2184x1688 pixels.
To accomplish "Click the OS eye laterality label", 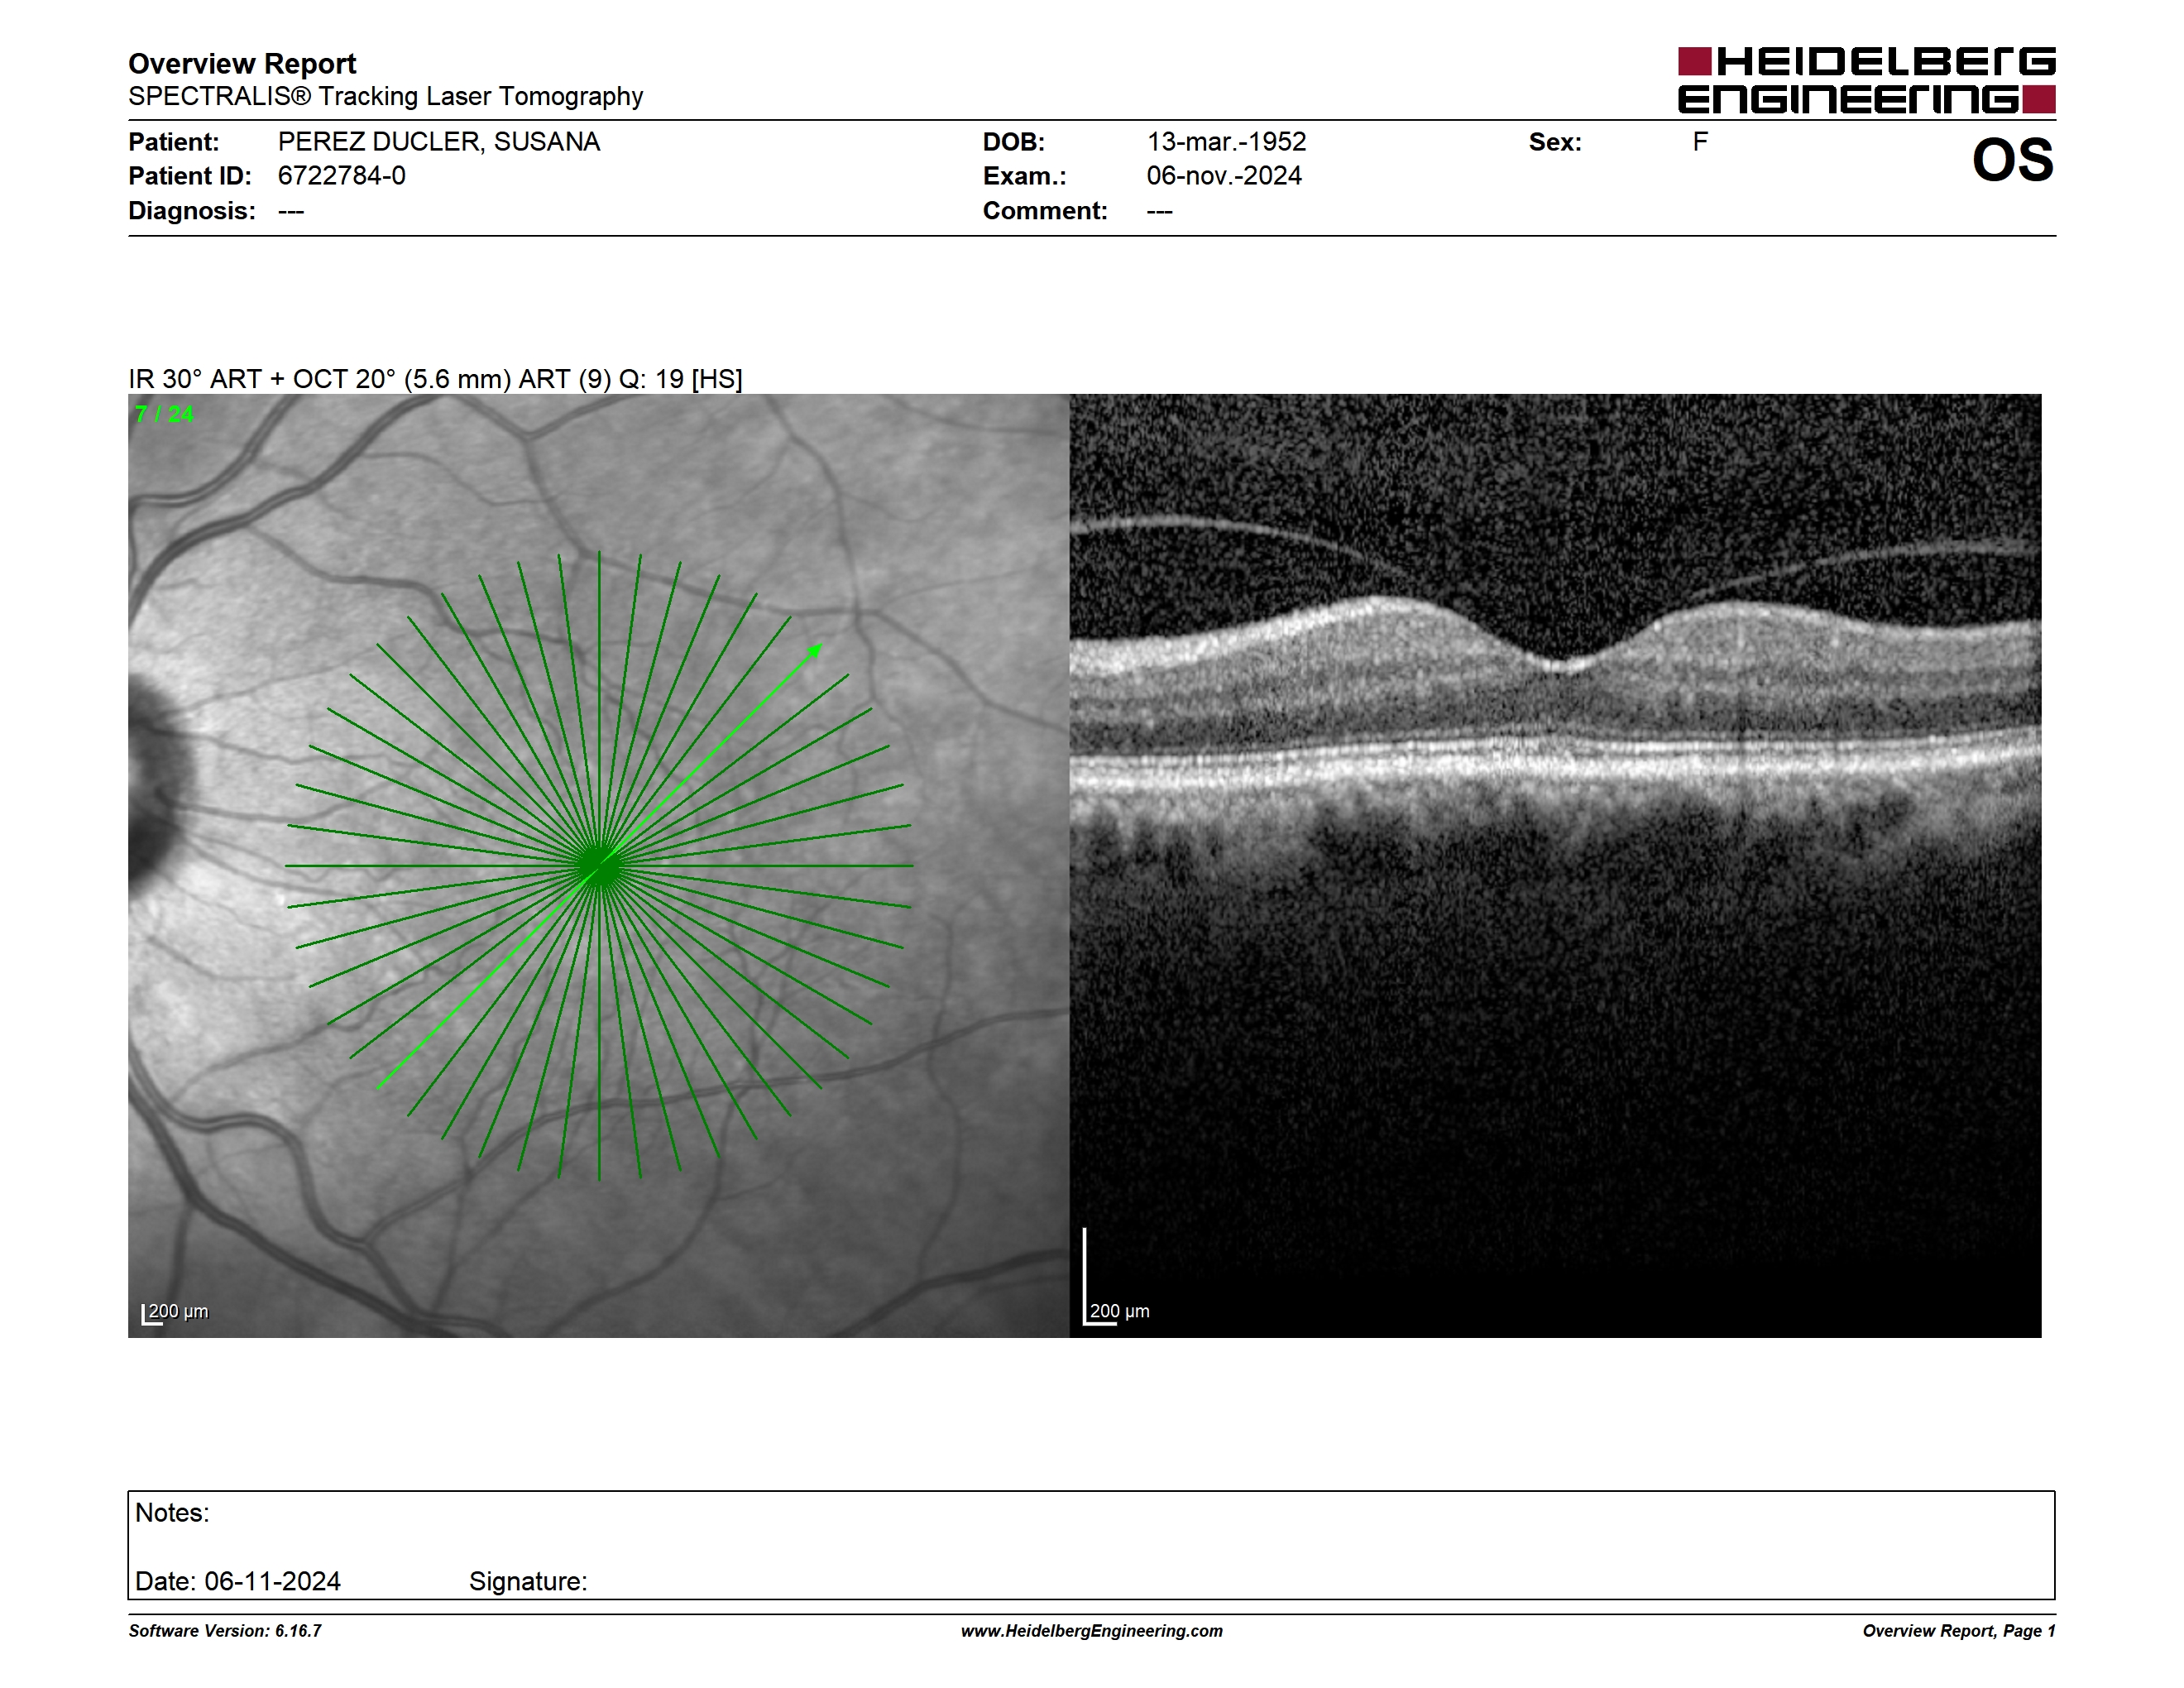I will pos(2012,160).
